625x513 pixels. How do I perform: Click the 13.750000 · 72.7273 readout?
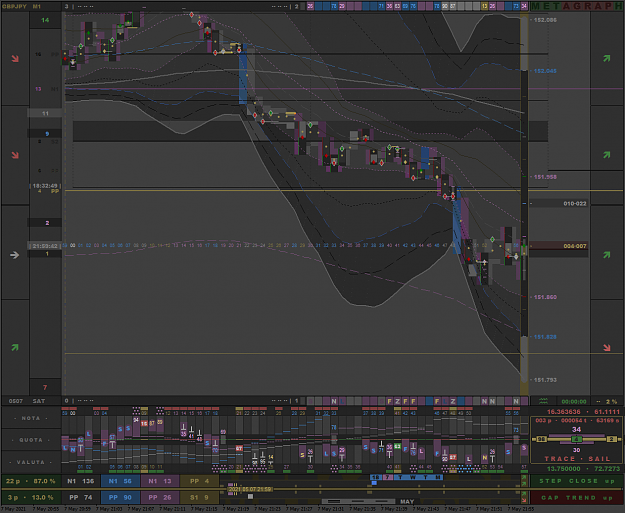click(583, 469)
